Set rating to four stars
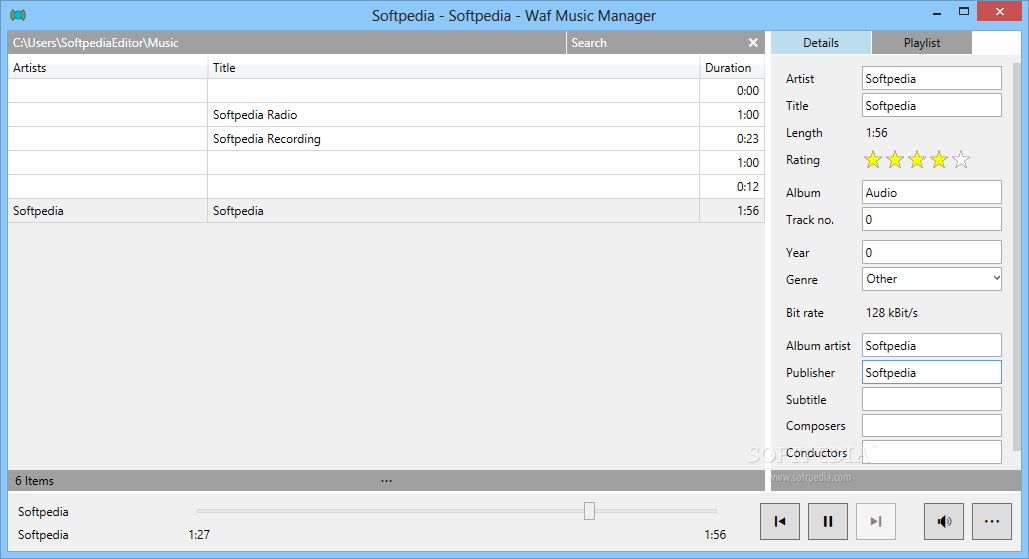1029x559 pixels. tap(939, 159)
